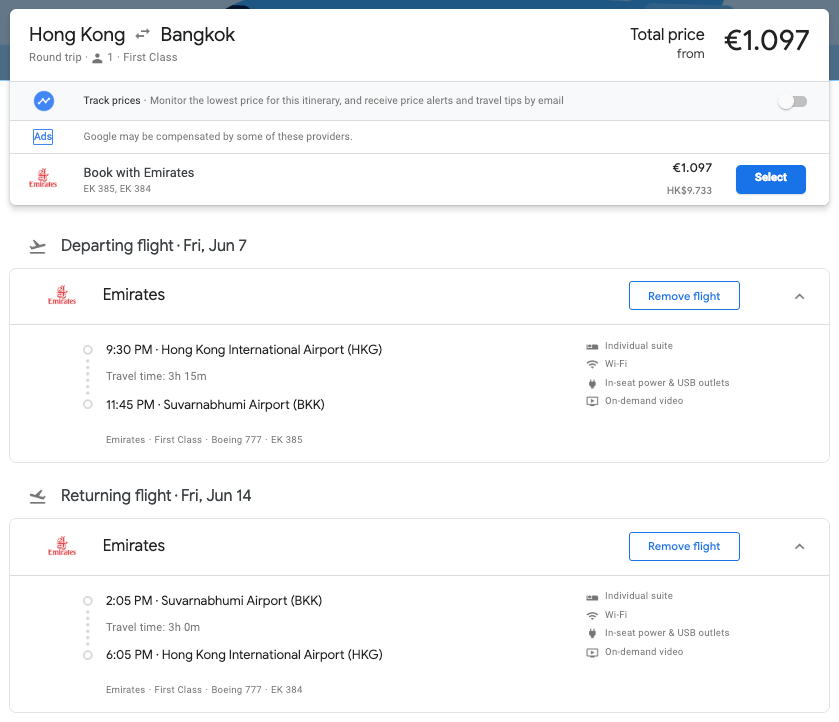The image size is (839, 722).
Task: Toggle the Track prices switch
Action: pos(792,101)
